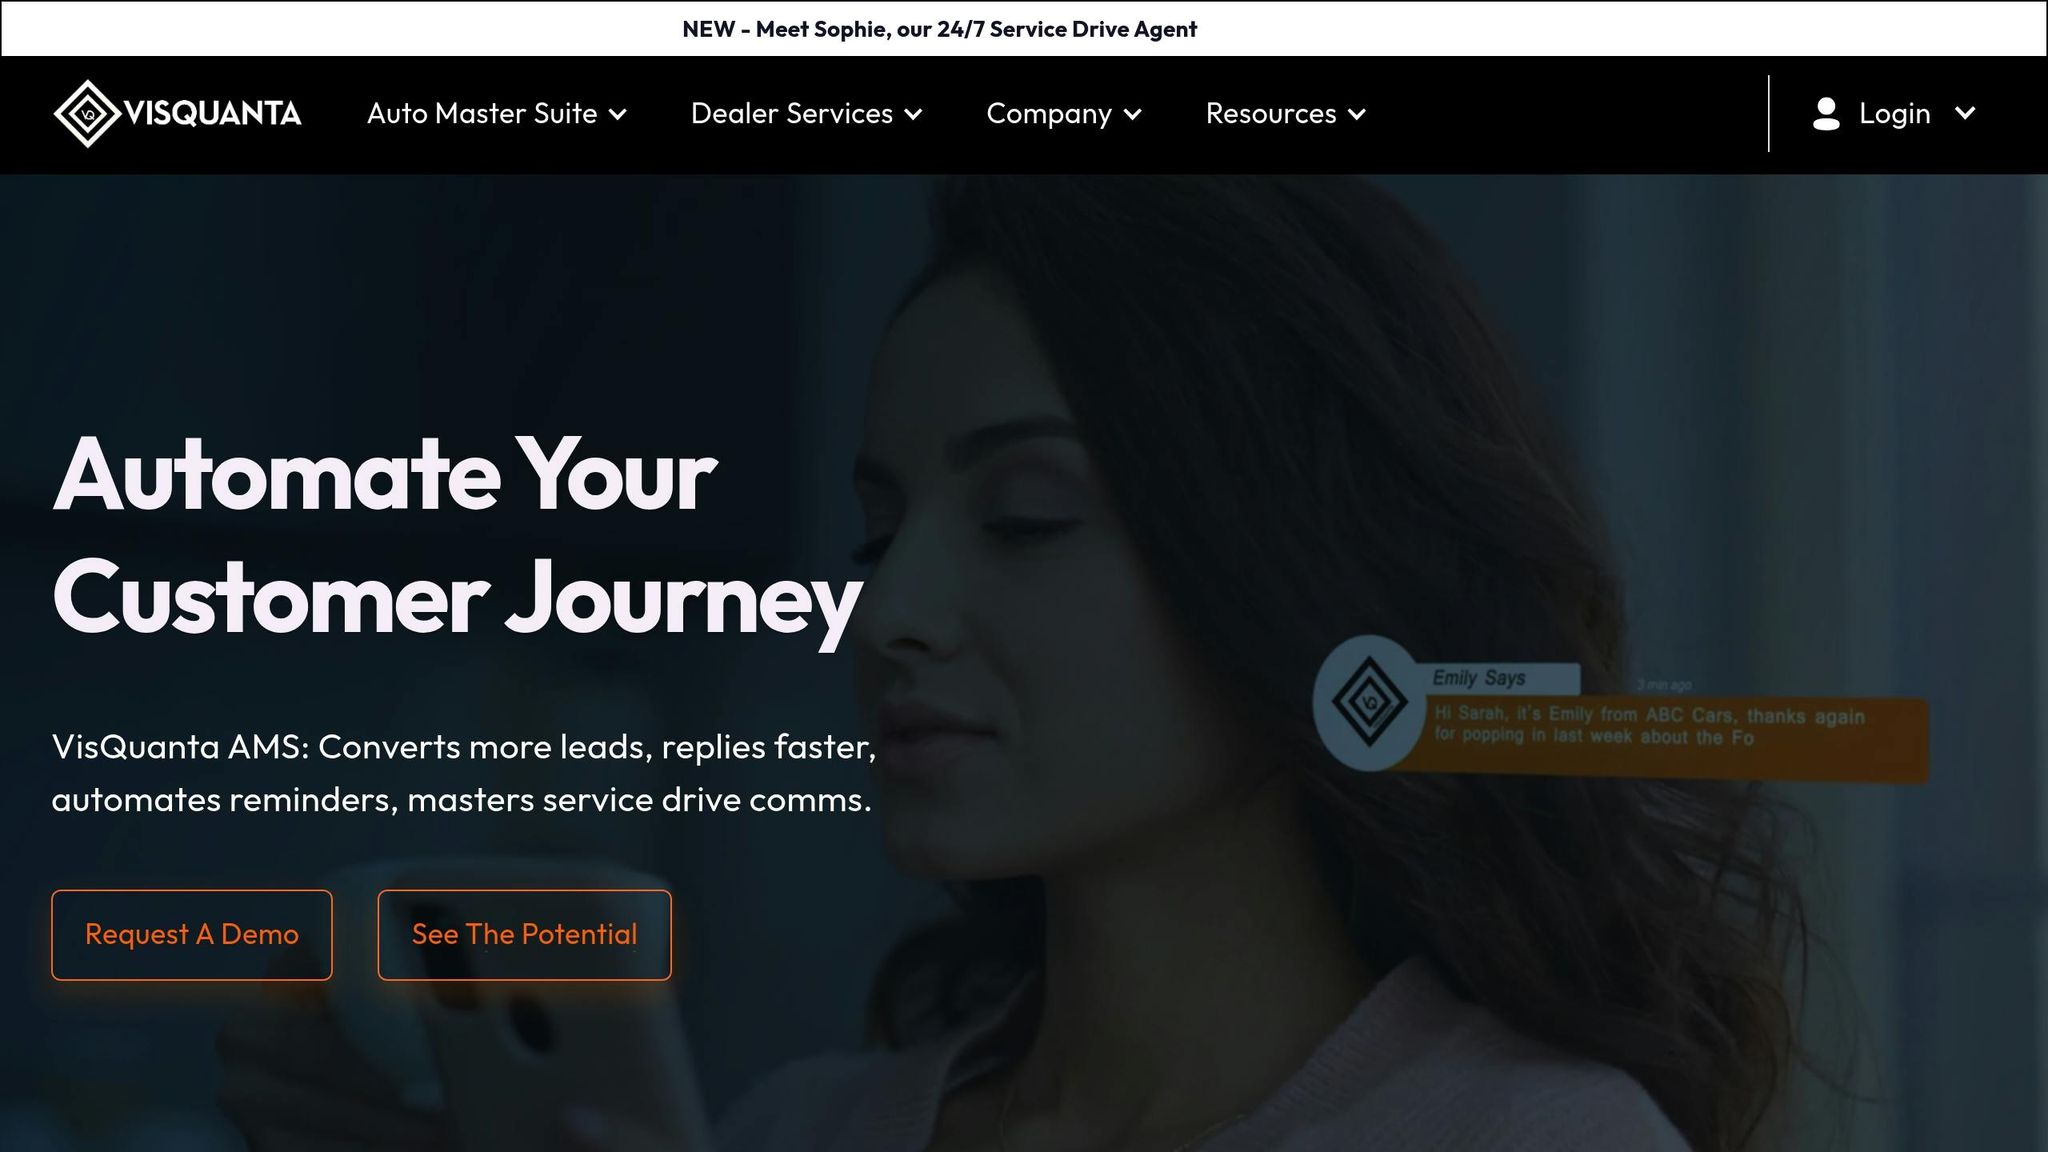Click the user profile icon beside Login

[1826, 114]
